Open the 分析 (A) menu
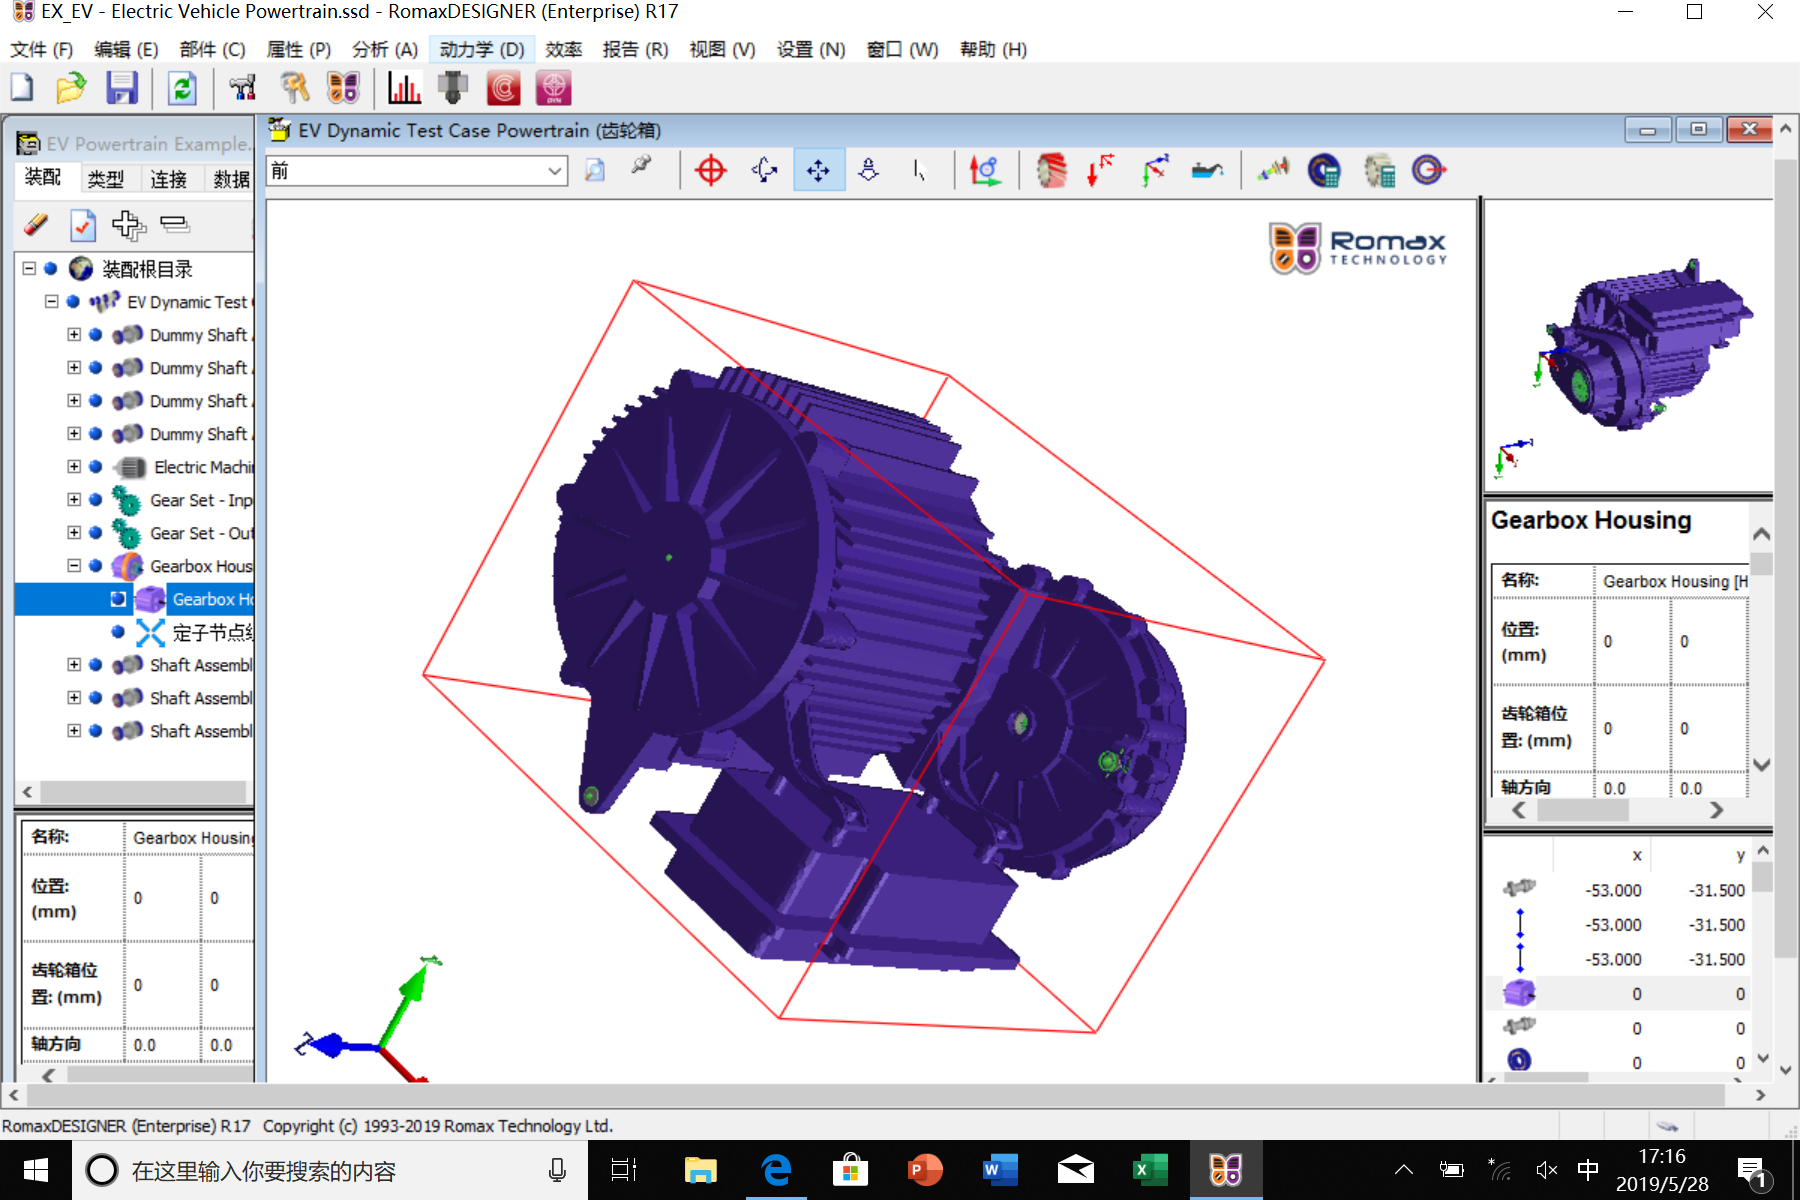 tap(385, 49)
